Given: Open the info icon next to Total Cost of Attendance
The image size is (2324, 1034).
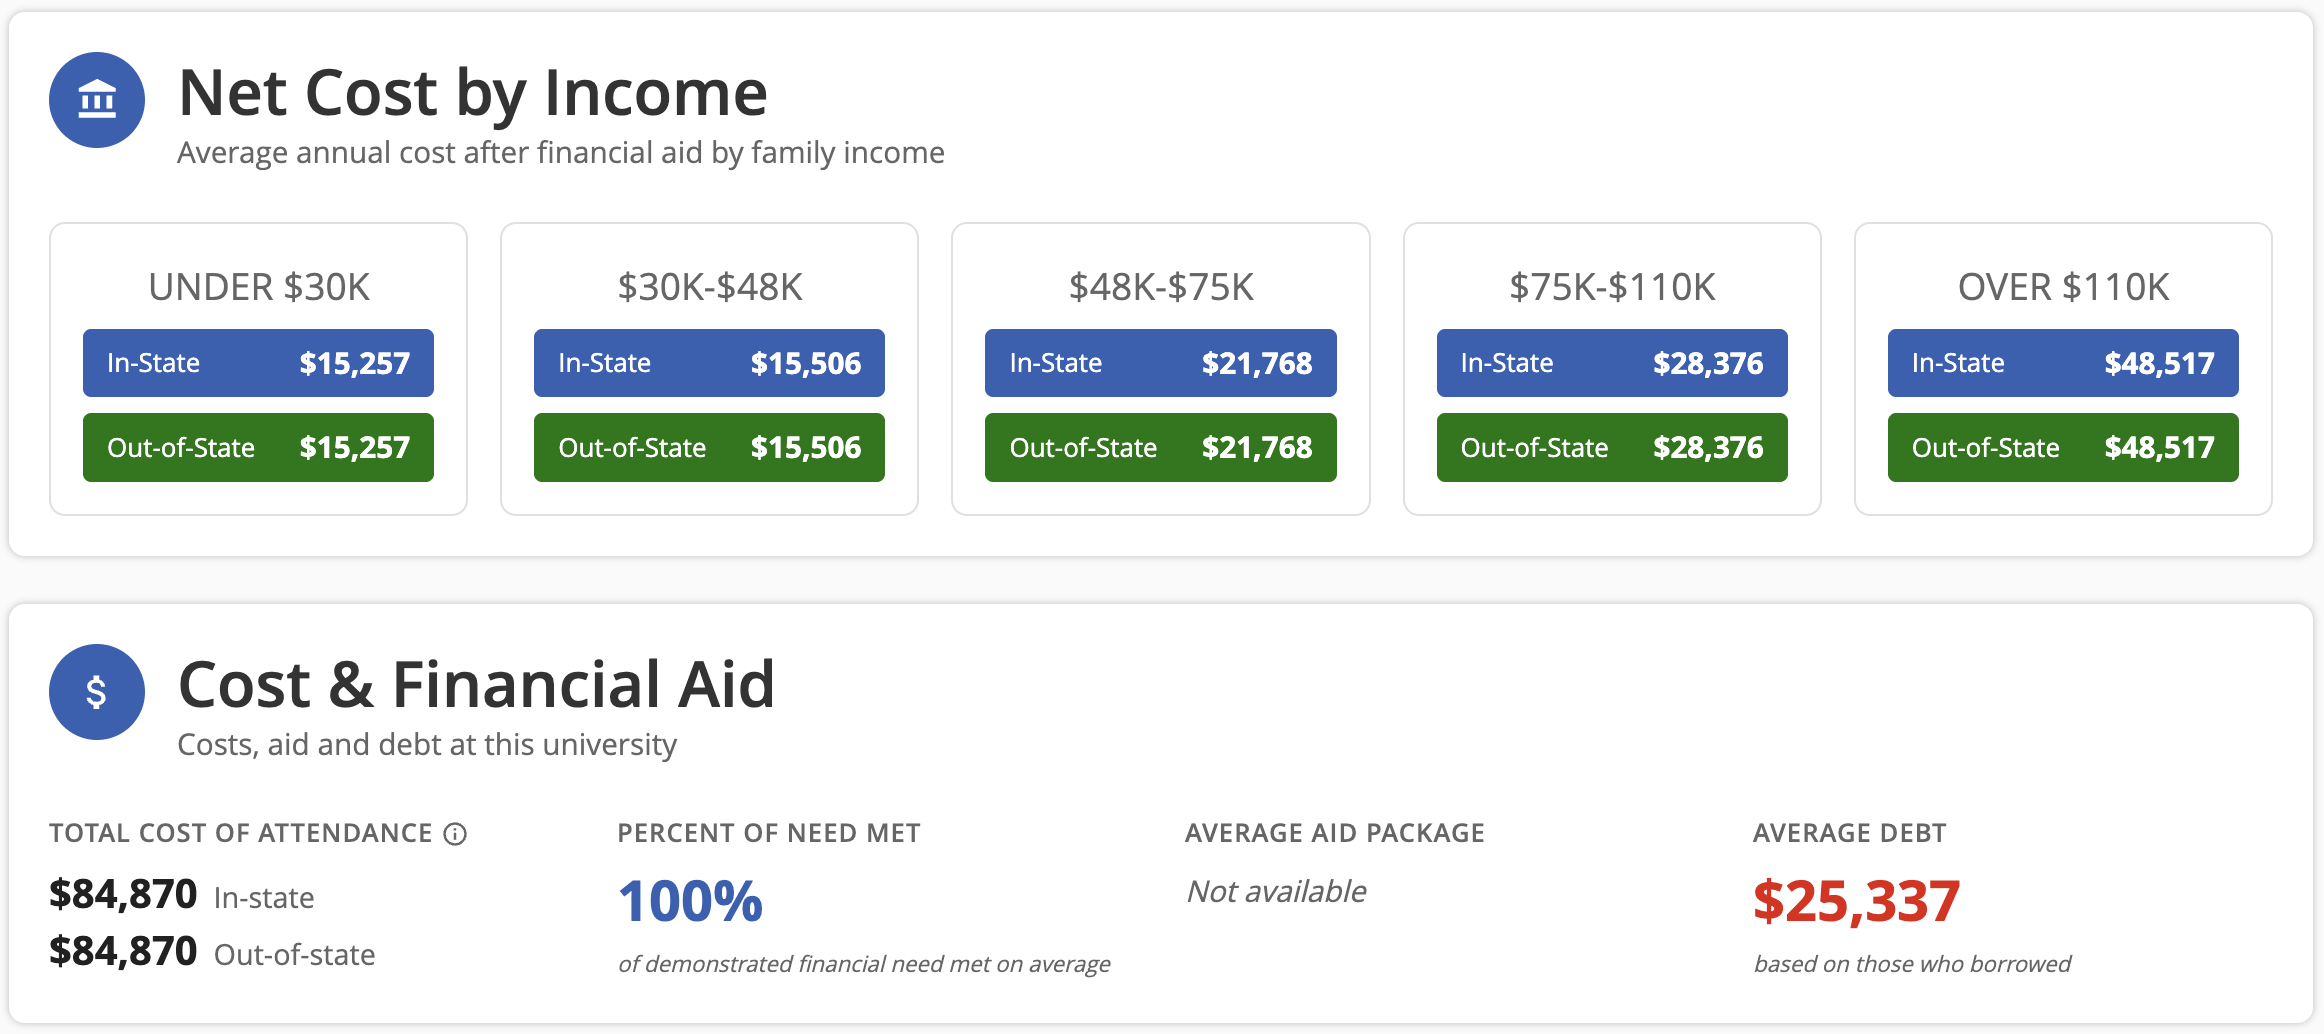Looking at the screenshot, I should point(455,834).
